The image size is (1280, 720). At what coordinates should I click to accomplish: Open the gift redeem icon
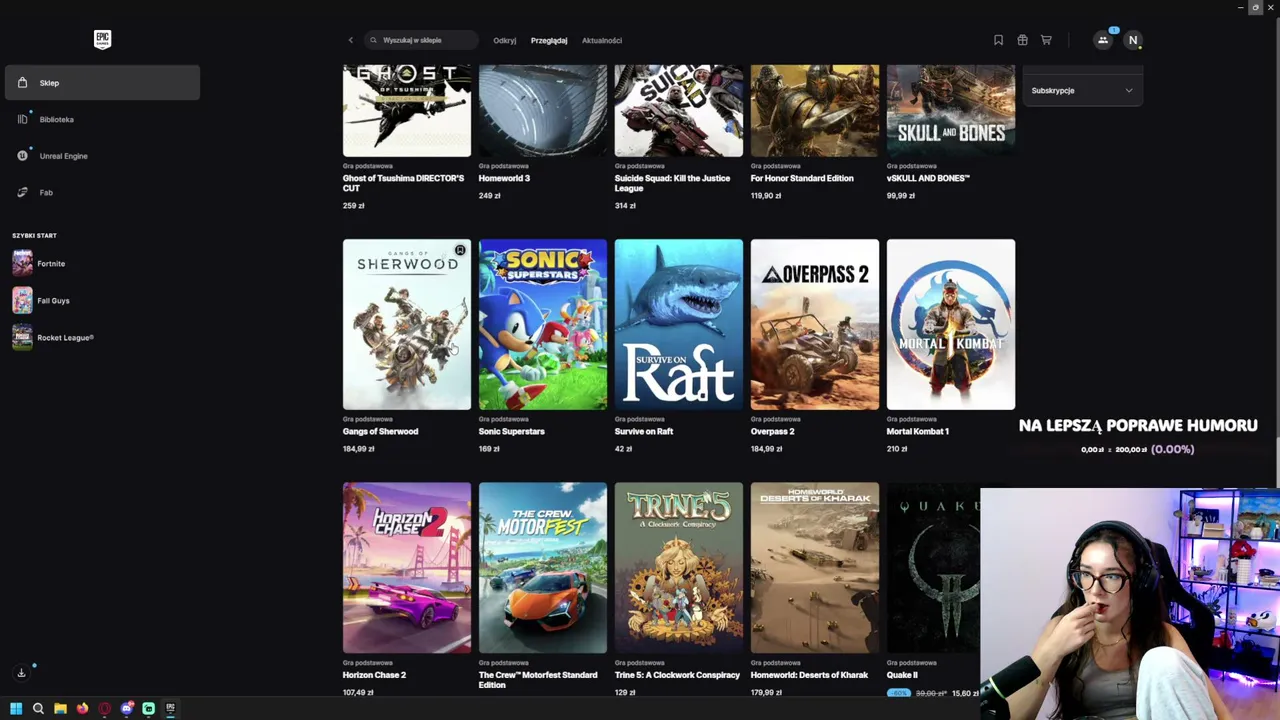coord(1022,40)
